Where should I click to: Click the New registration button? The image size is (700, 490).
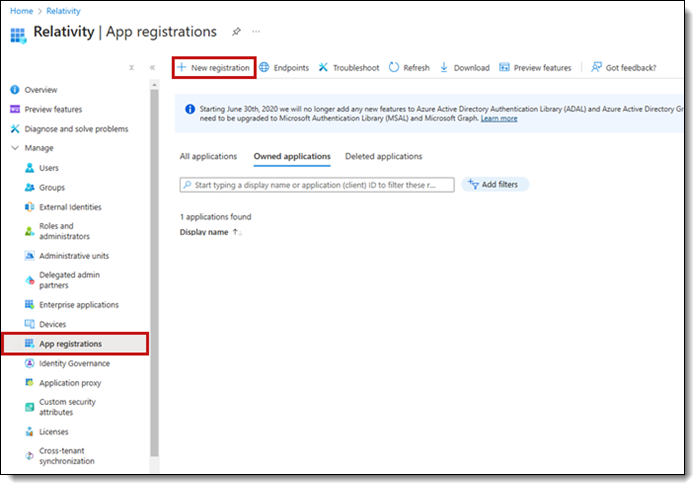coord(214,68)
